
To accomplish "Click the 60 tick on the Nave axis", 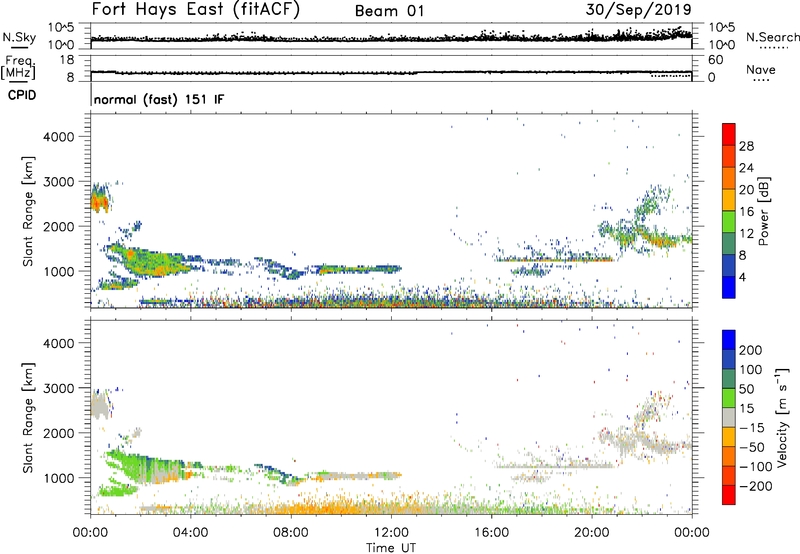I will tap(716, 60).
